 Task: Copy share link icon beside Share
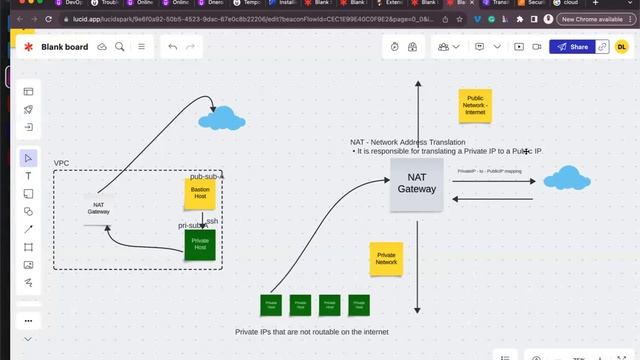point(602,47)
